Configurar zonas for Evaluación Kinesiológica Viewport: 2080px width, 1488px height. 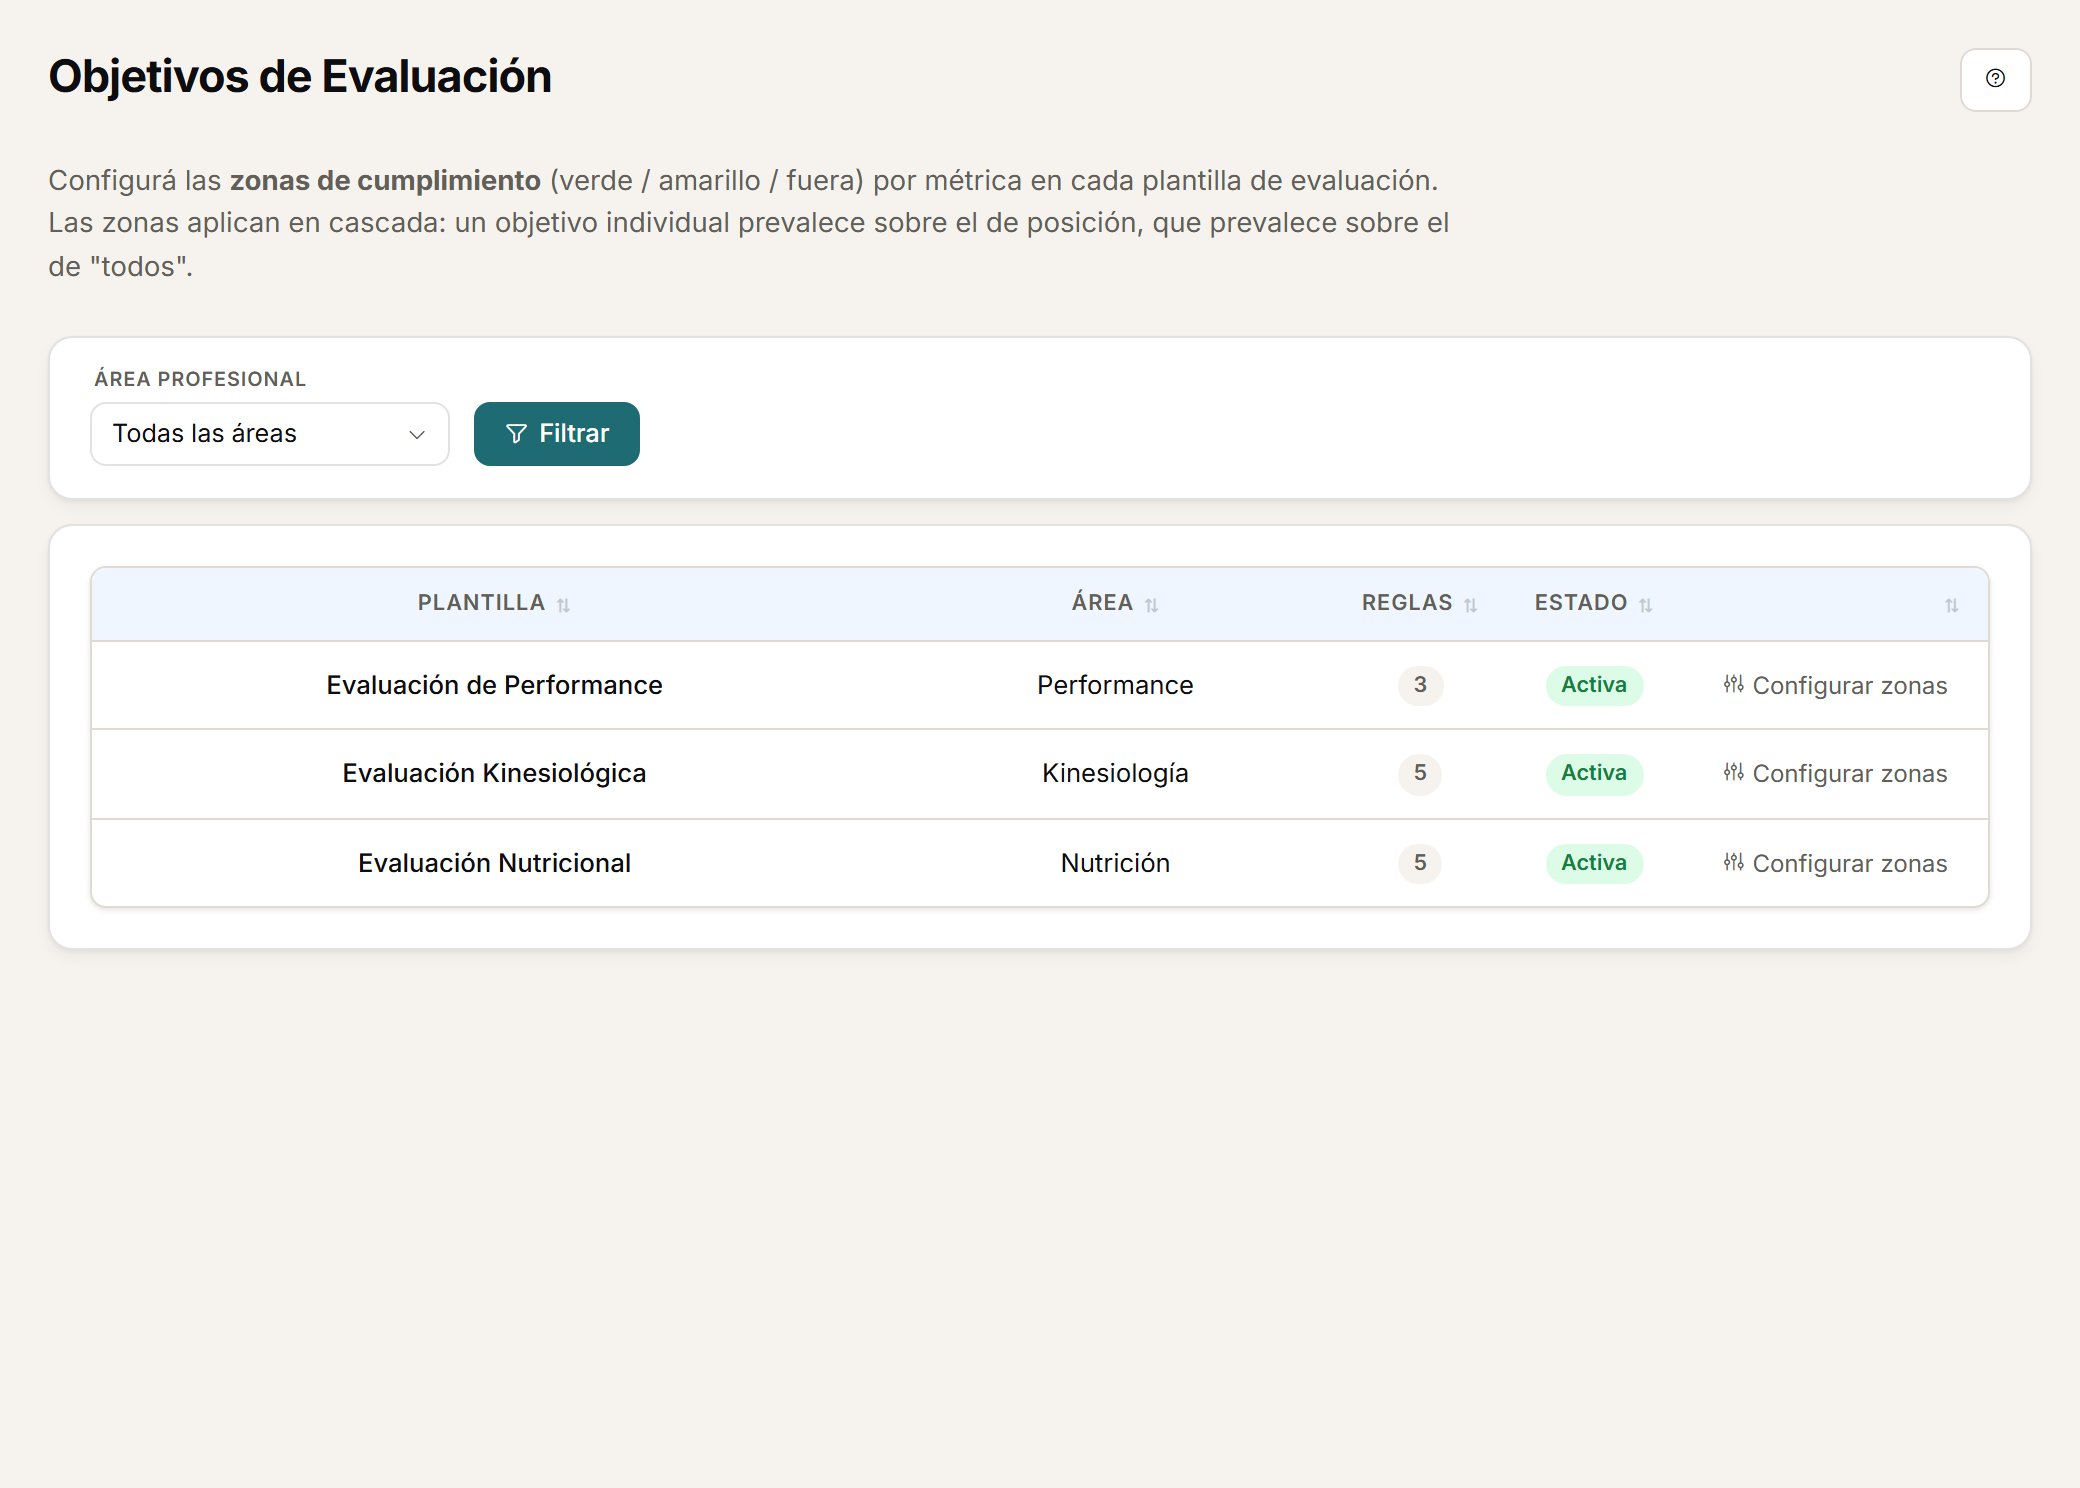click(x=1835, y=773)
